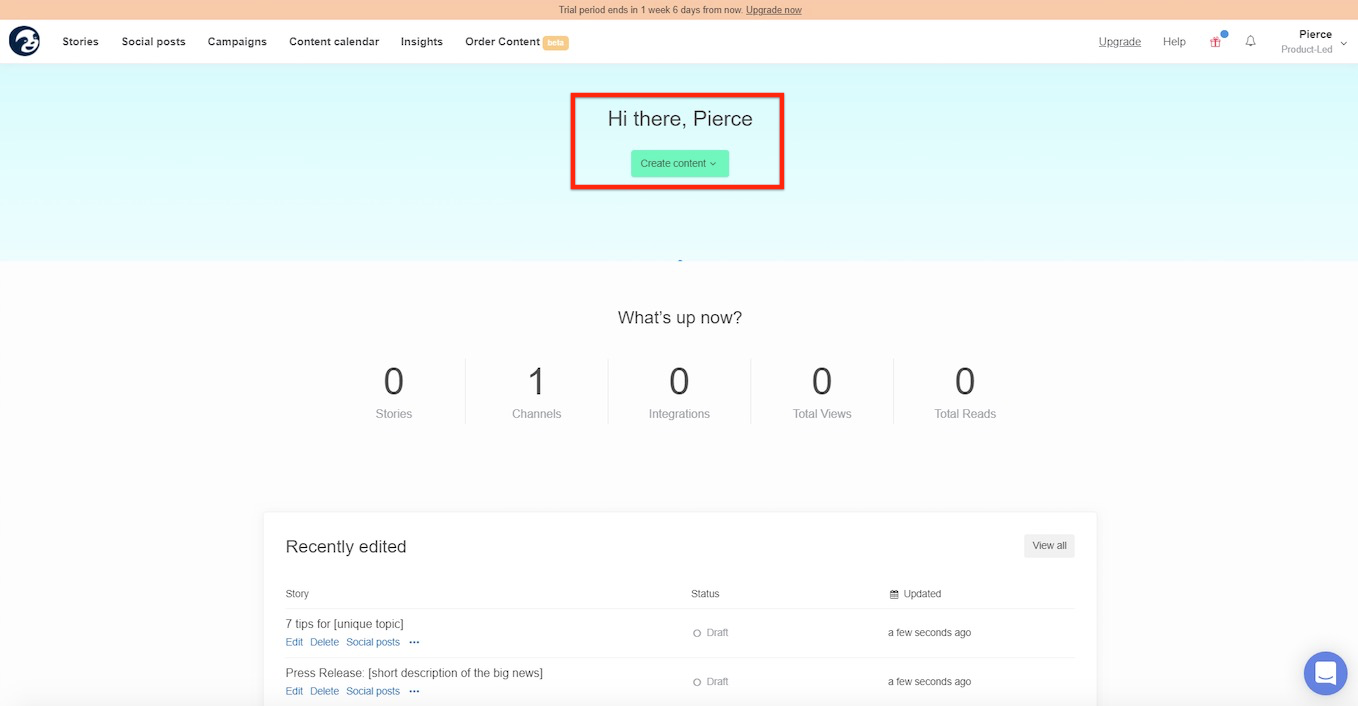Go to the Stories section

click(80, 41)
